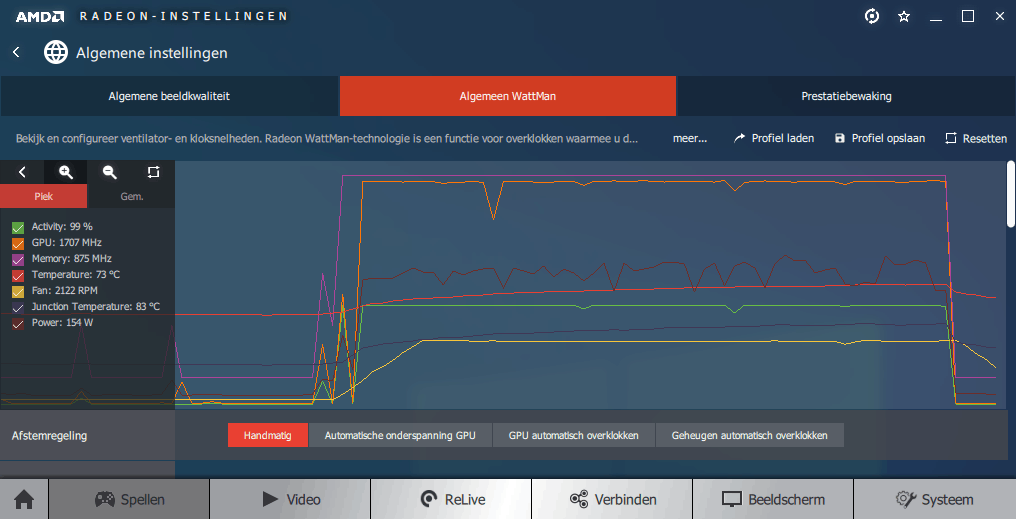Open the ReLive section
The image size is (1016, 519).
451,500
